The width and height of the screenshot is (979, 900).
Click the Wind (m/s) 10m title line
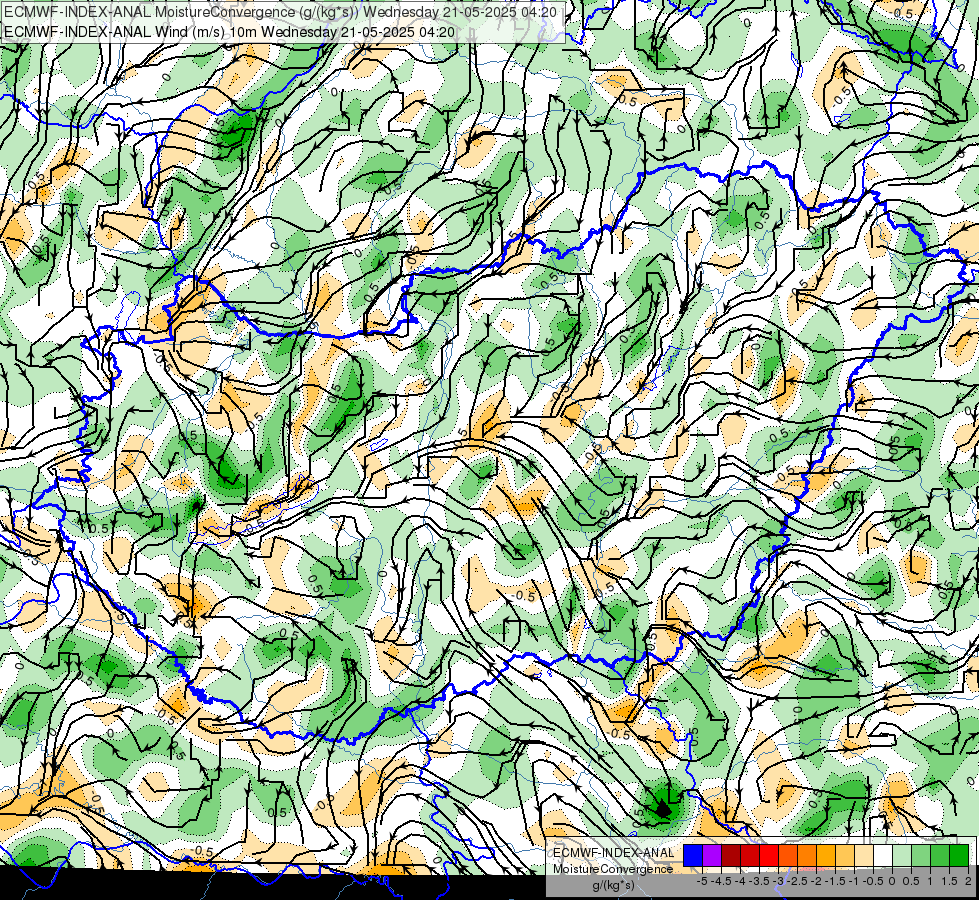(229, 32)
